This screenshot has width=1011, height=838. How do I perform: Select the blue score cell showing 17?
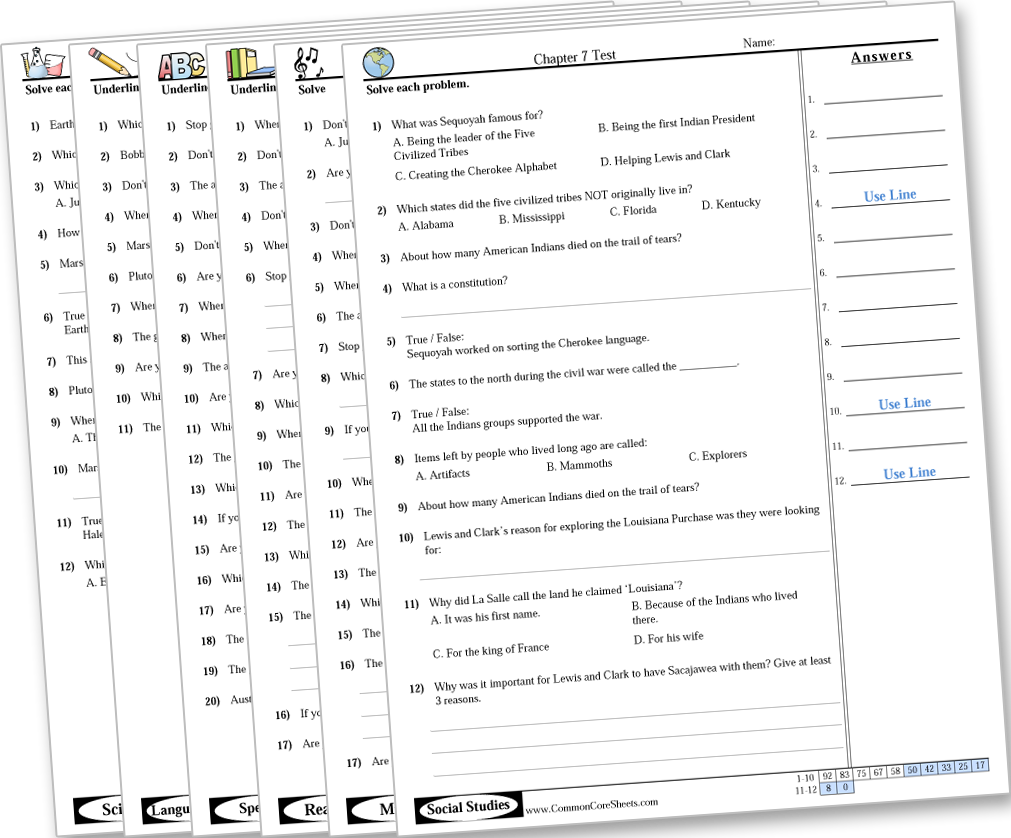coord(979,765)
